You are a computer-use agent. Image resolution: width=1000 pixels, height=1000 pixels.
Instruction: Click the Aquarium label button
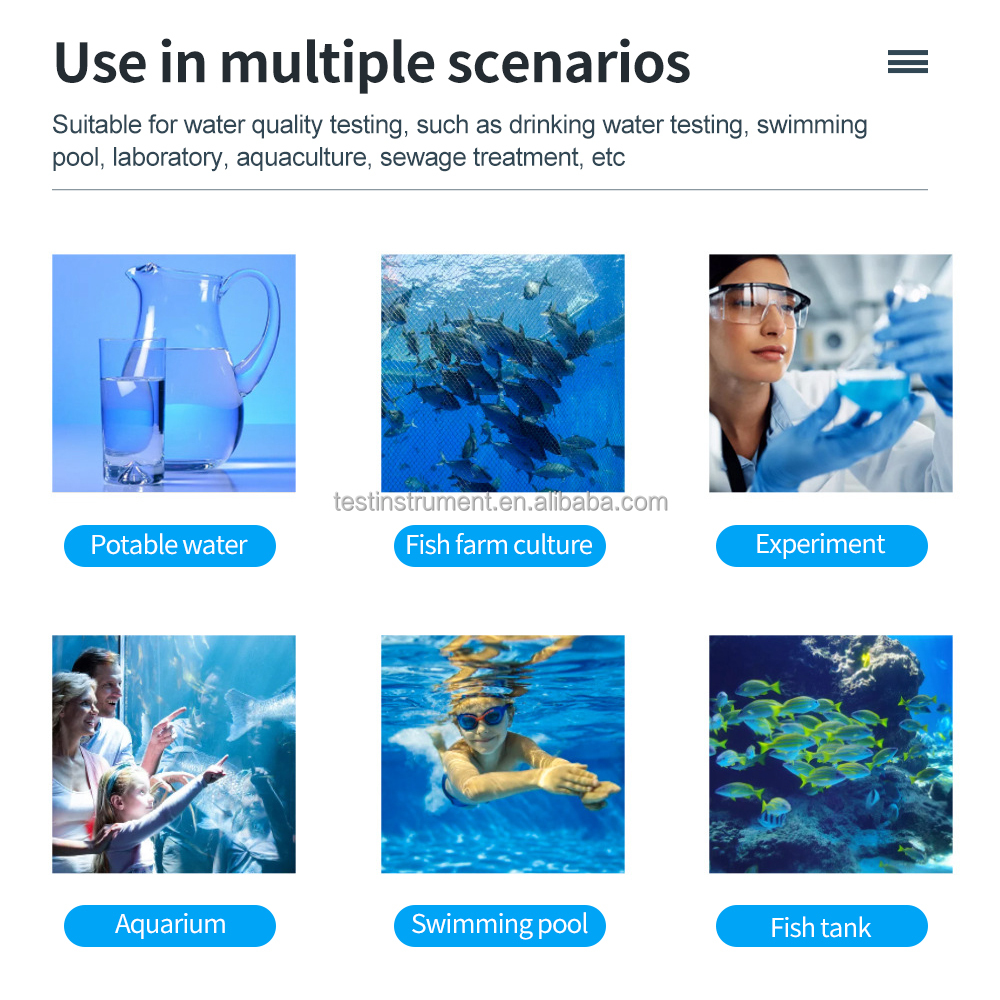click(170, 925)
